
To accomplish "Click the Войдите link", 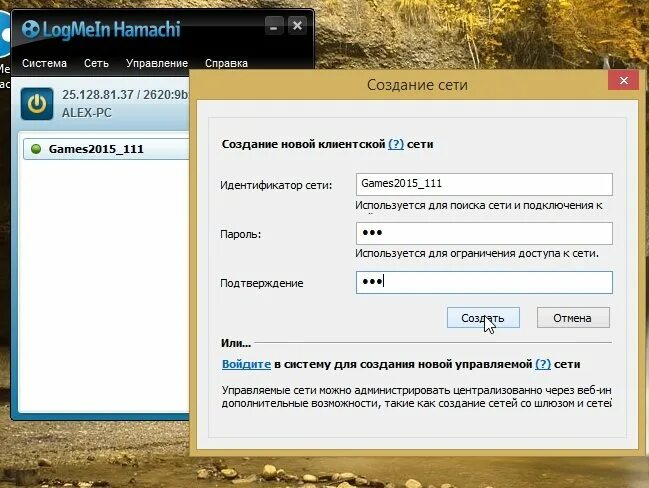I will coord(246,364).
